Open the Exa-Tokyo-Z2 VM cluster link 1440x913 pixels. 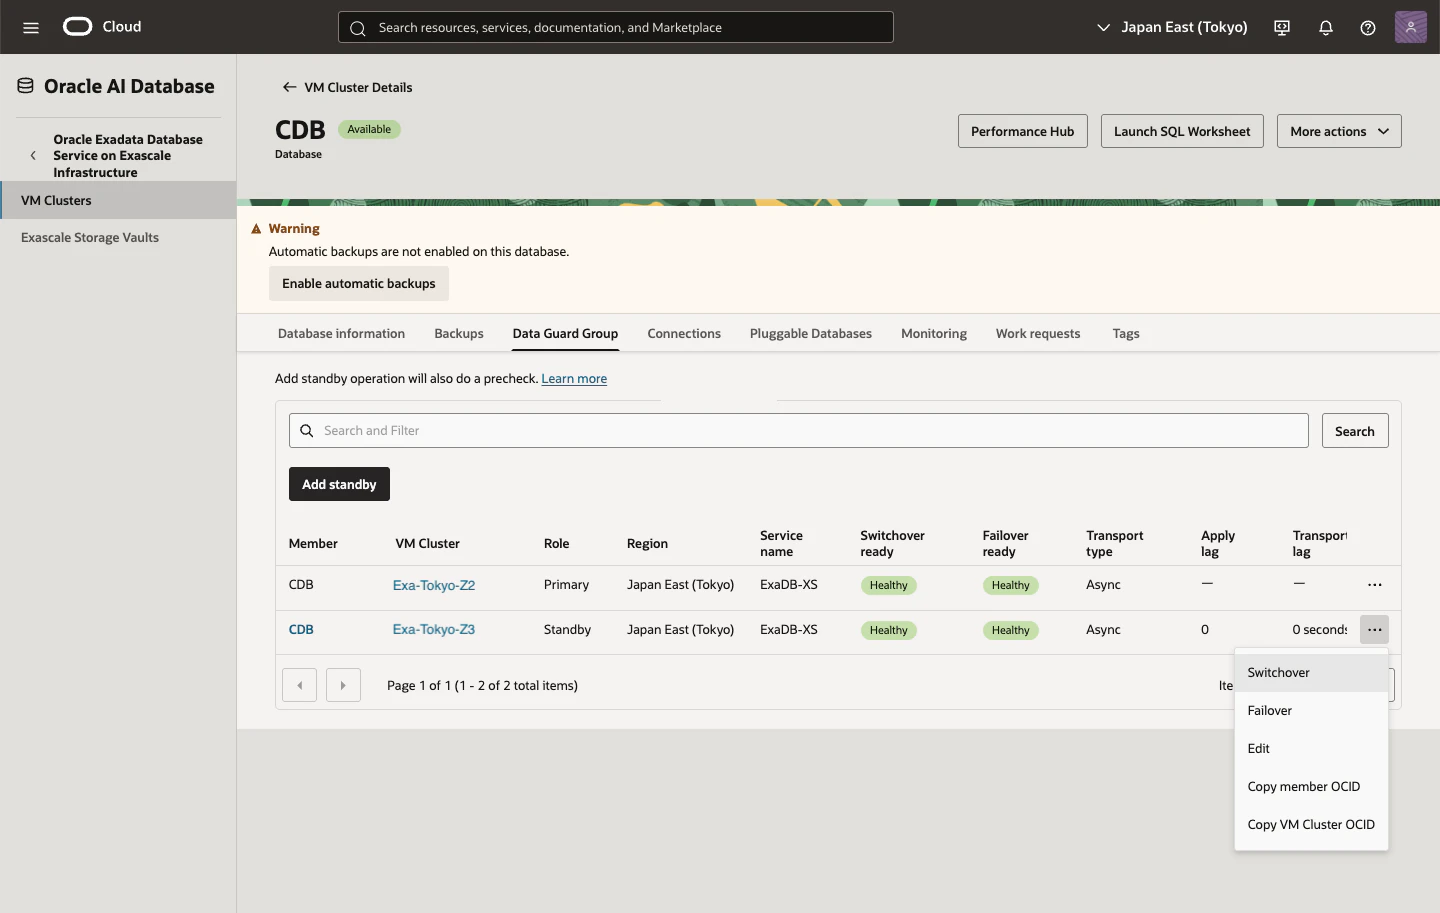tap(434, 586)
